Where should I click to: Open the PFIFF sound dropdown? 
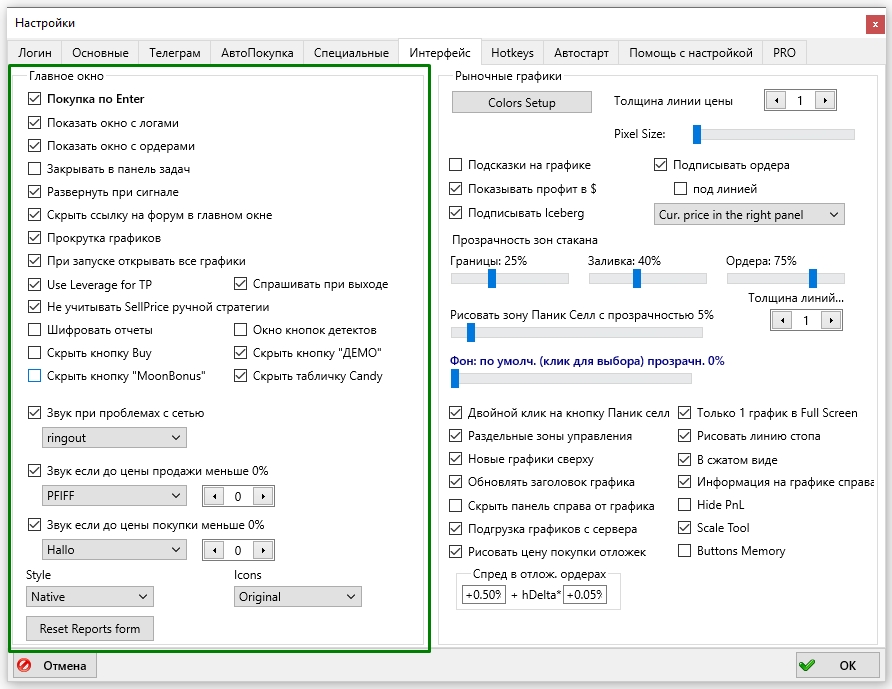(x=114, y=496)
